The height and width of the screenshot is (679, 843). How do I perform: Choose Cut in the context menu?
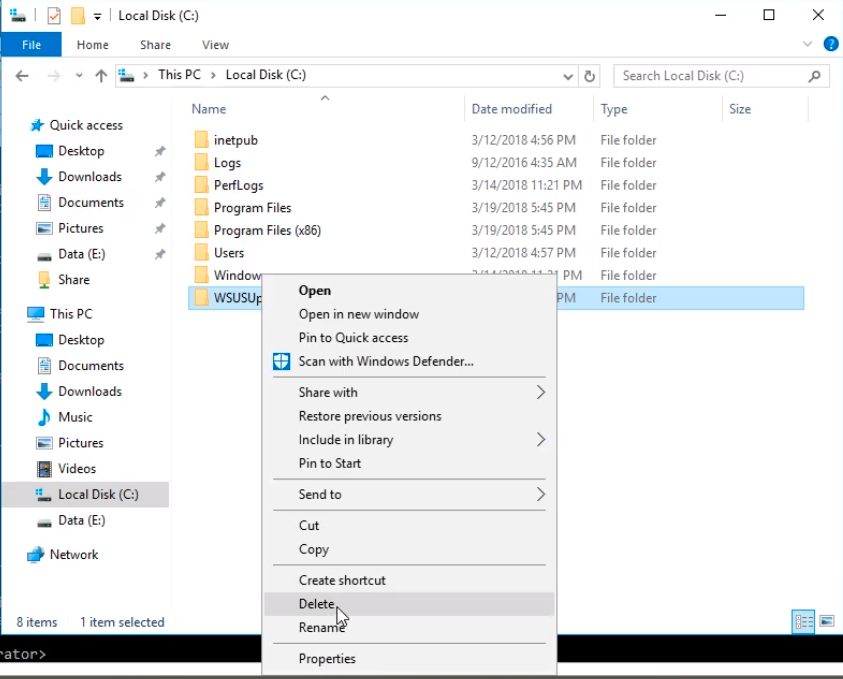click(409, 526)
